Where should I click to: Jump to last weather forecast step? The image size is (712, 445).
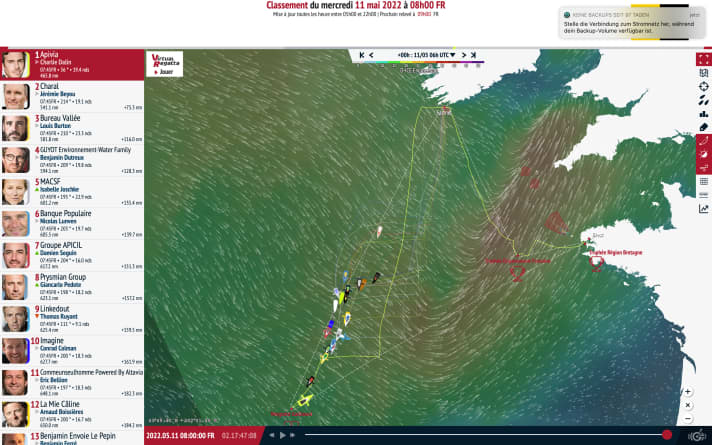point(473,55)
